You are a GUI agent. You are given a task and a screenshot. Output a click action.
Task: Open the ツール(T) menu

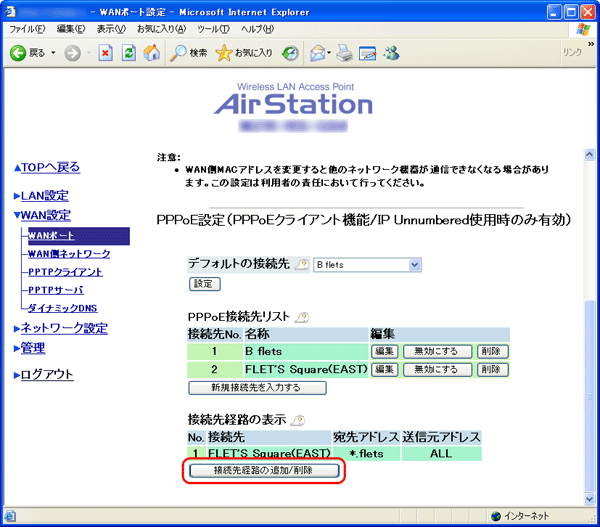(x=213, y=29)
